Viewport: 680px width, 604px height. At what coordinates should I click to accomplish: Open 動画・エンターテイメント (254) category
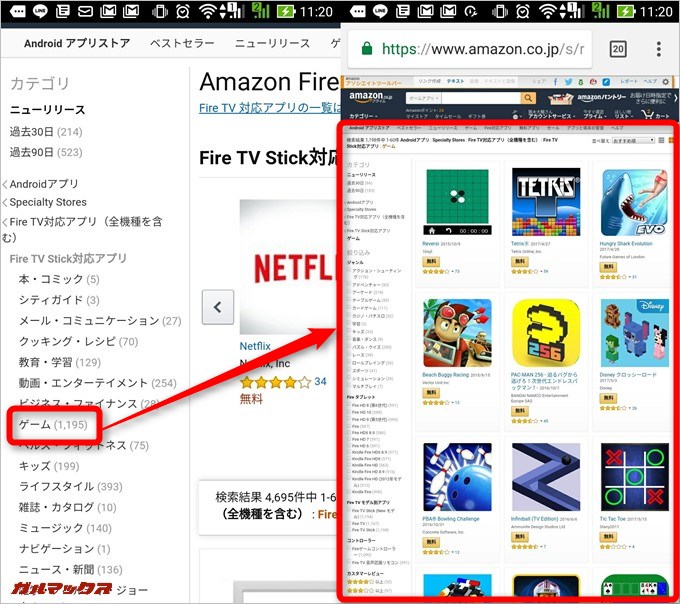[98, 383]
